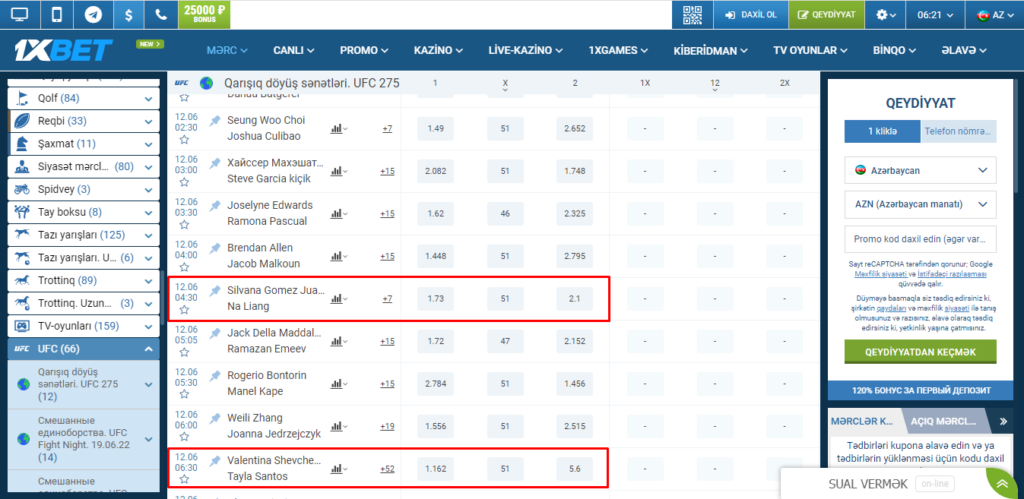Expand the Siyasət mərcləri category chevron

[x=148, y=167]
